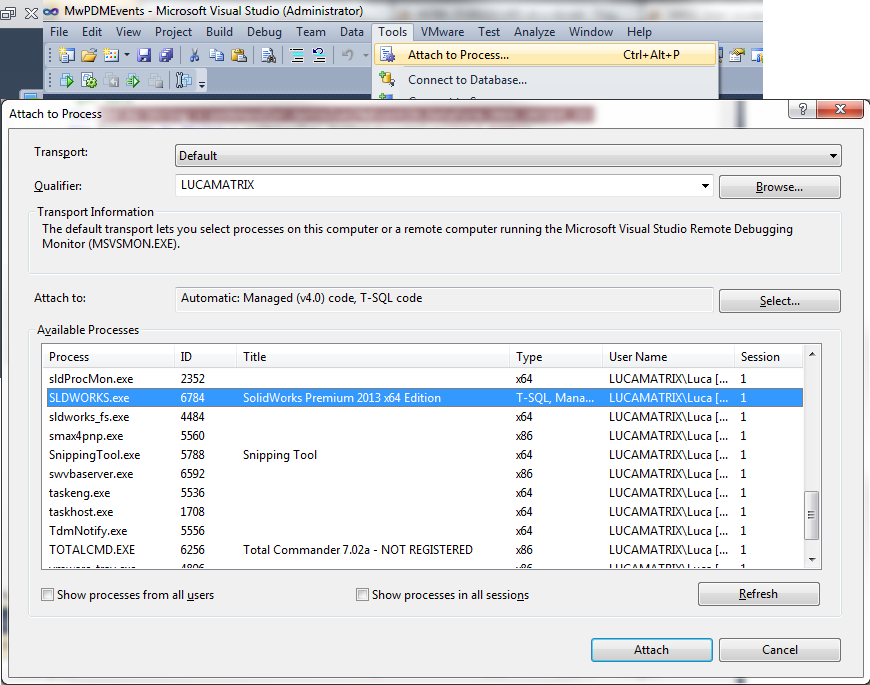The image size is (870, 685).
Task: Select the sldProcMon.exe process row
Action: (x=424, y=379)
